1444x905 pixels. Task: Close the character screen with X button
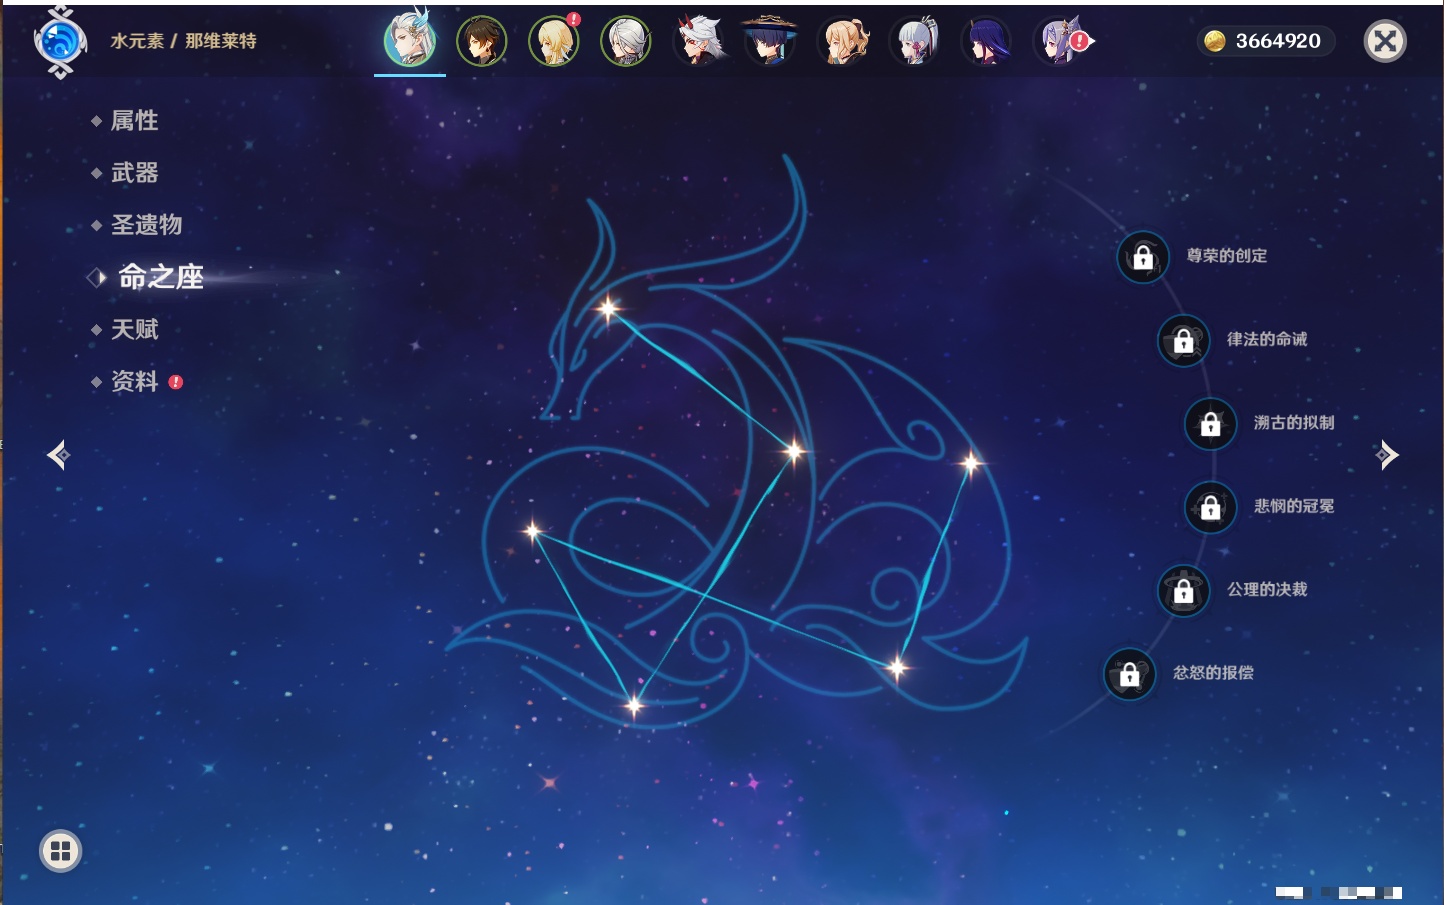1385,41
